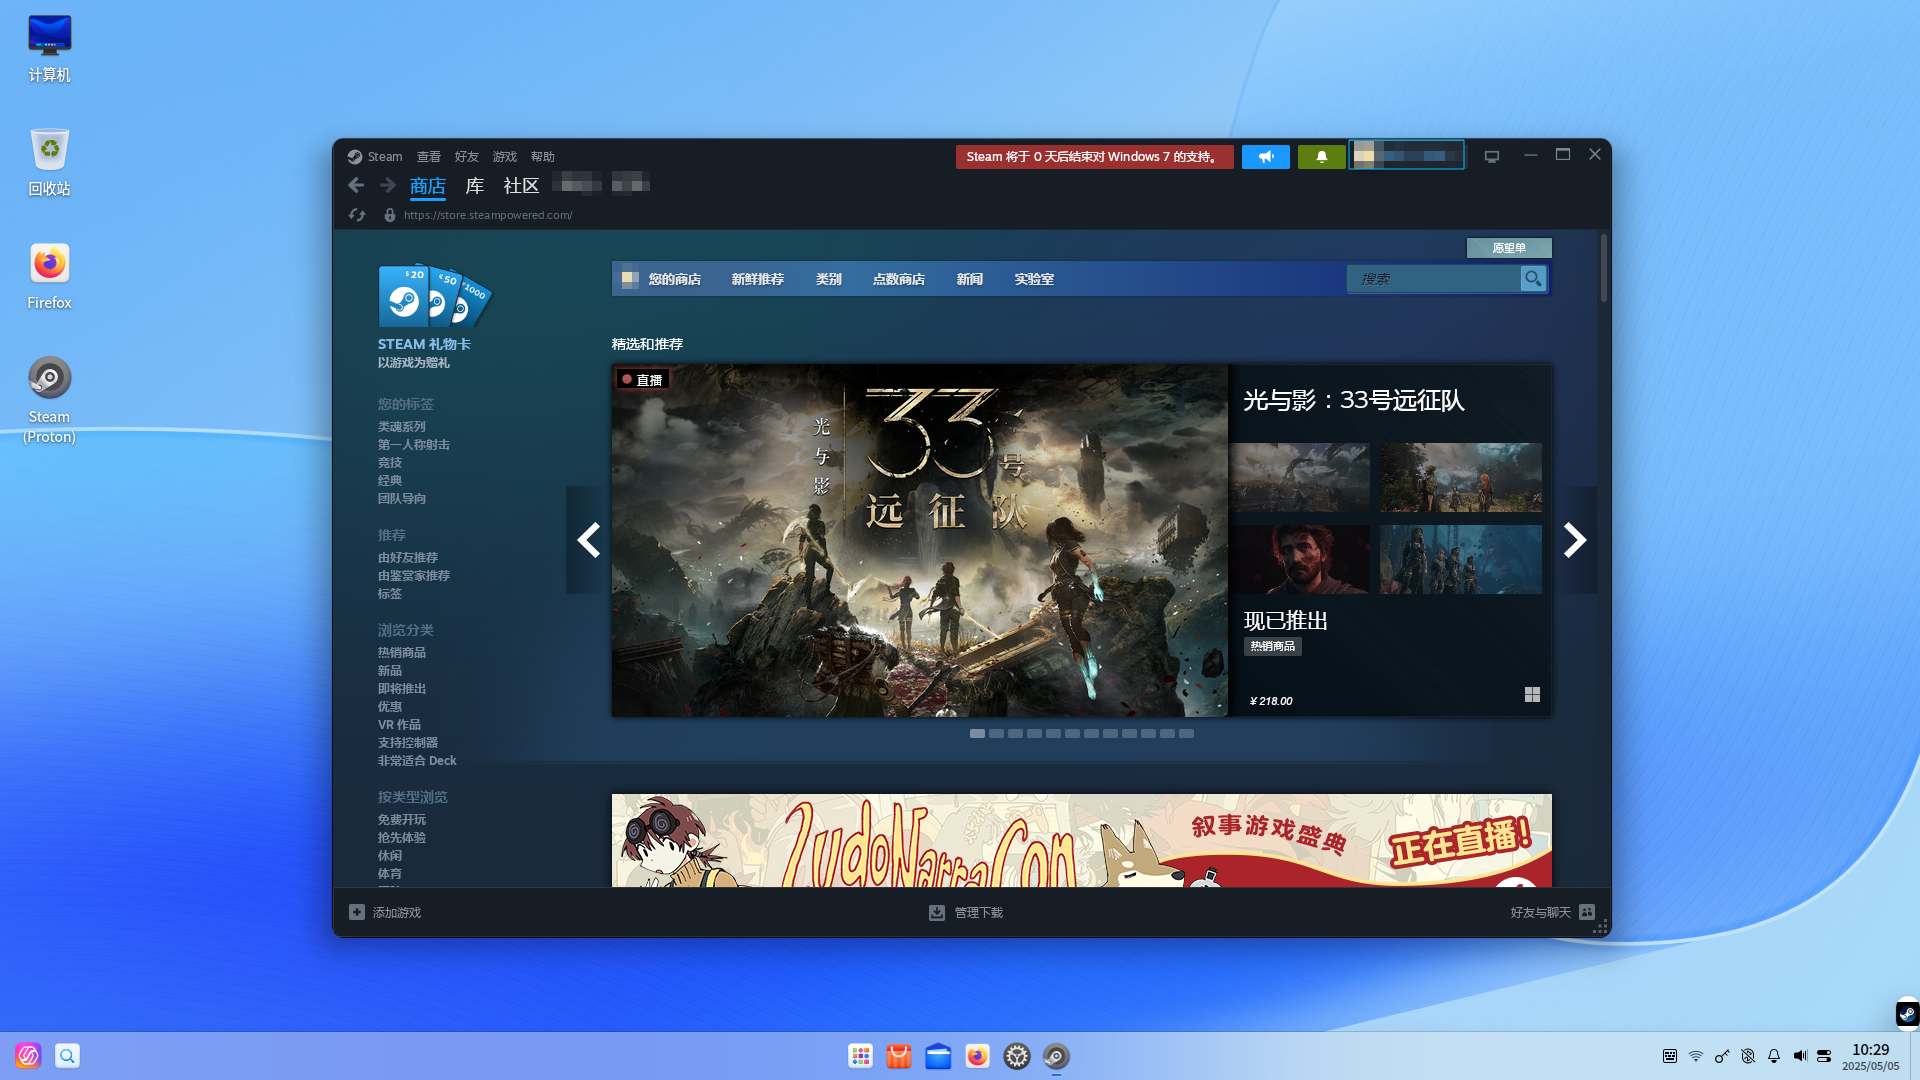This screenshot has height=1080, width=1920.
Task: Switch to Big Picture mode via monitor icon
Action: [1492, 156]
